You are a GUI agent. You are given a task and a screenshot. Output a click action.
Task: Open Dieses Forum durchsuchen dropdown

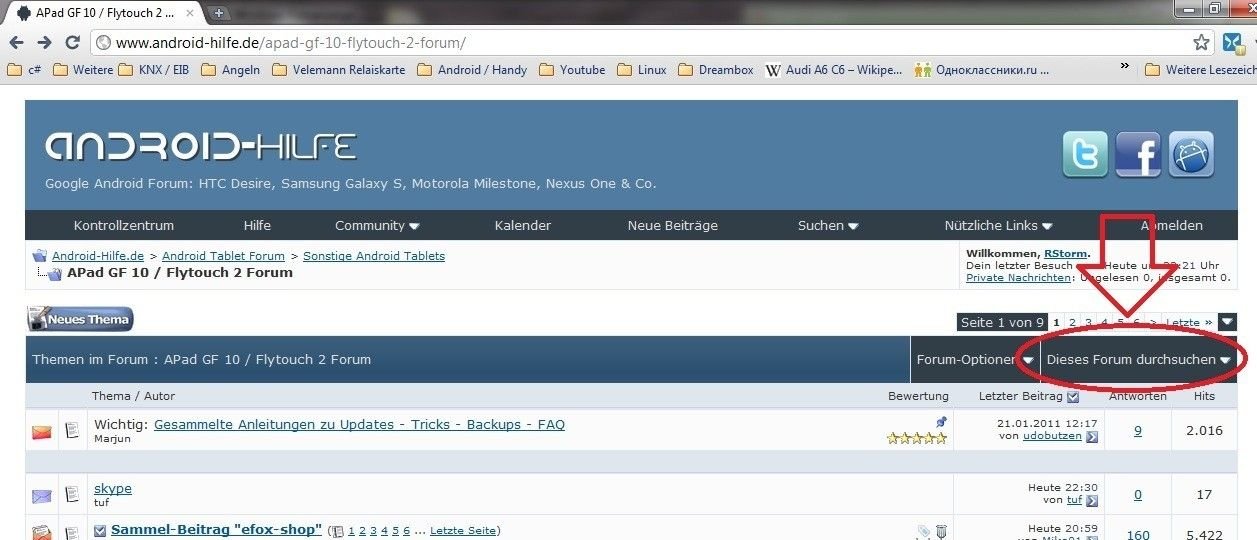pos(1138,359)
